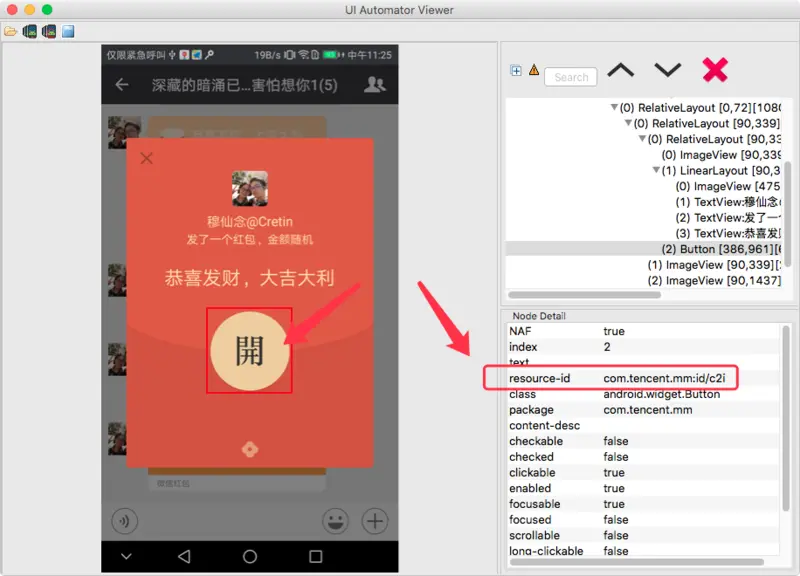Tap the 開 open button on the red envelope

point(249,351)
